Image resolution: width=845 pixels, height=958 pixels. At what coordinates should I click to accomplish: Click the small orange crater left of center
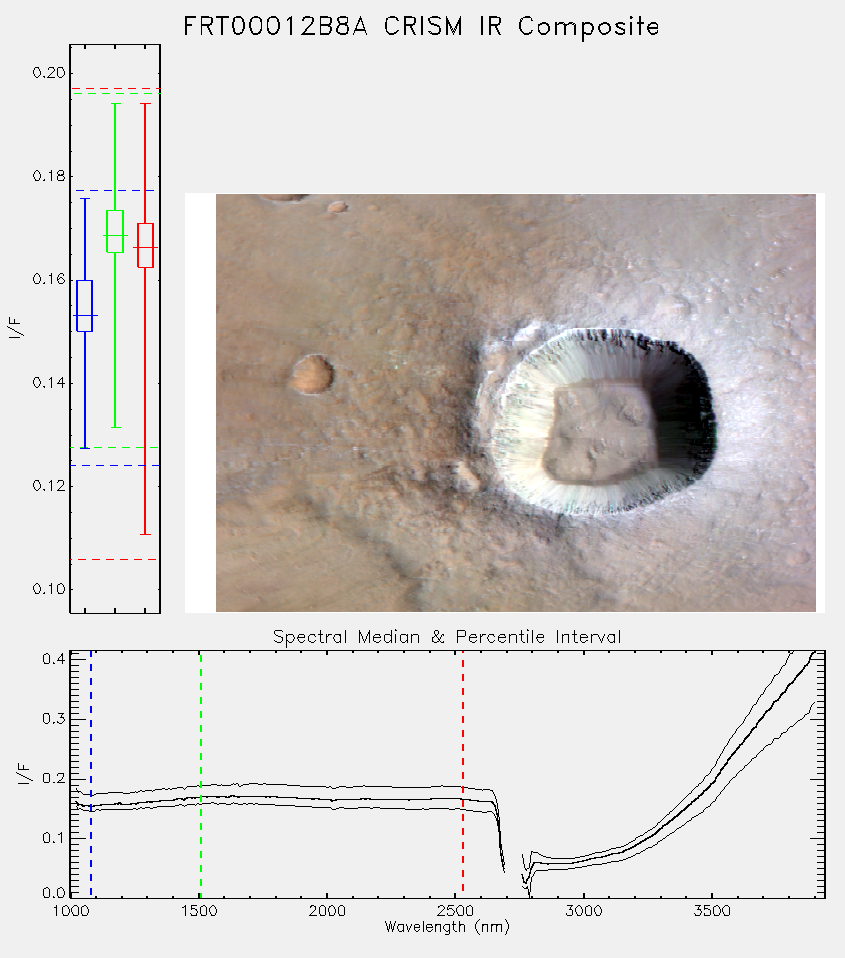(x=312, y=374)
